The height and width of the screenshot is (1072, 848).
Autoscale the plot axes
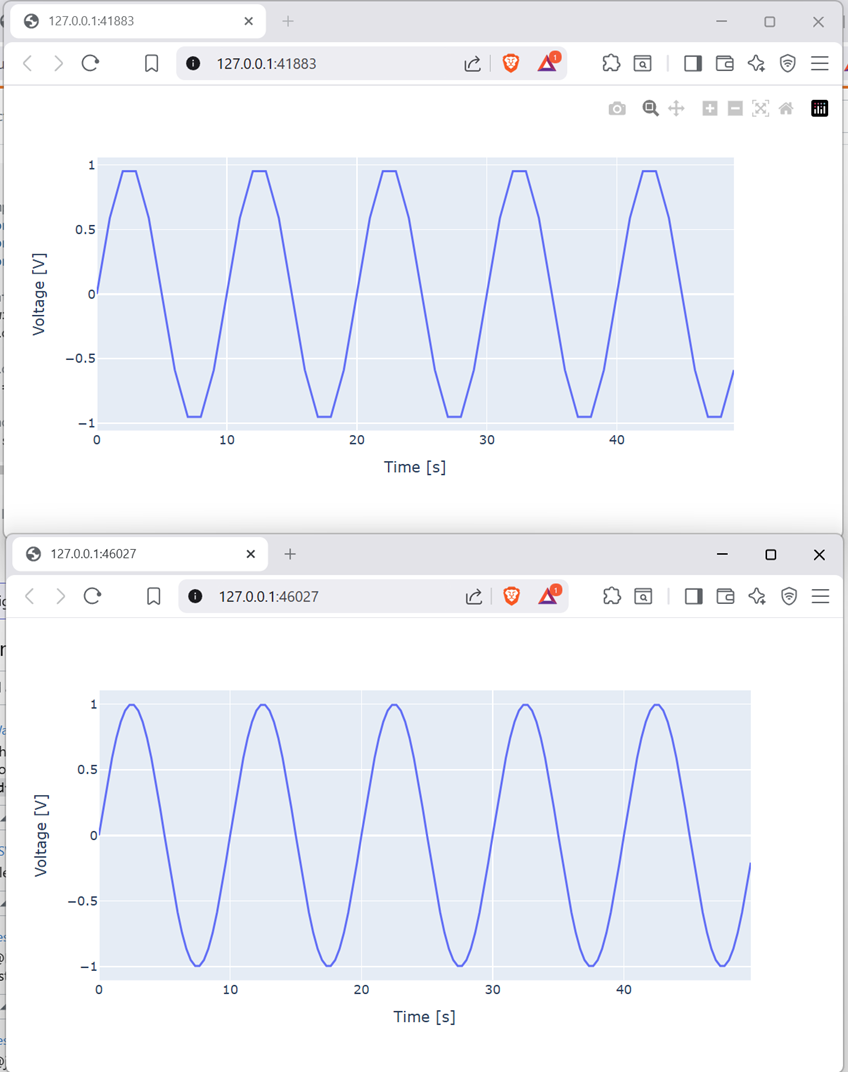click(760, 108)
